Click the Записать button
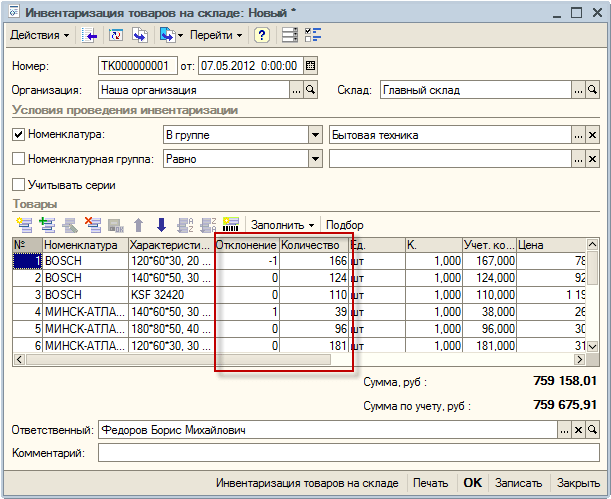Image resolution: width=611 pixels, height=499 pixels. click(518, 483)
